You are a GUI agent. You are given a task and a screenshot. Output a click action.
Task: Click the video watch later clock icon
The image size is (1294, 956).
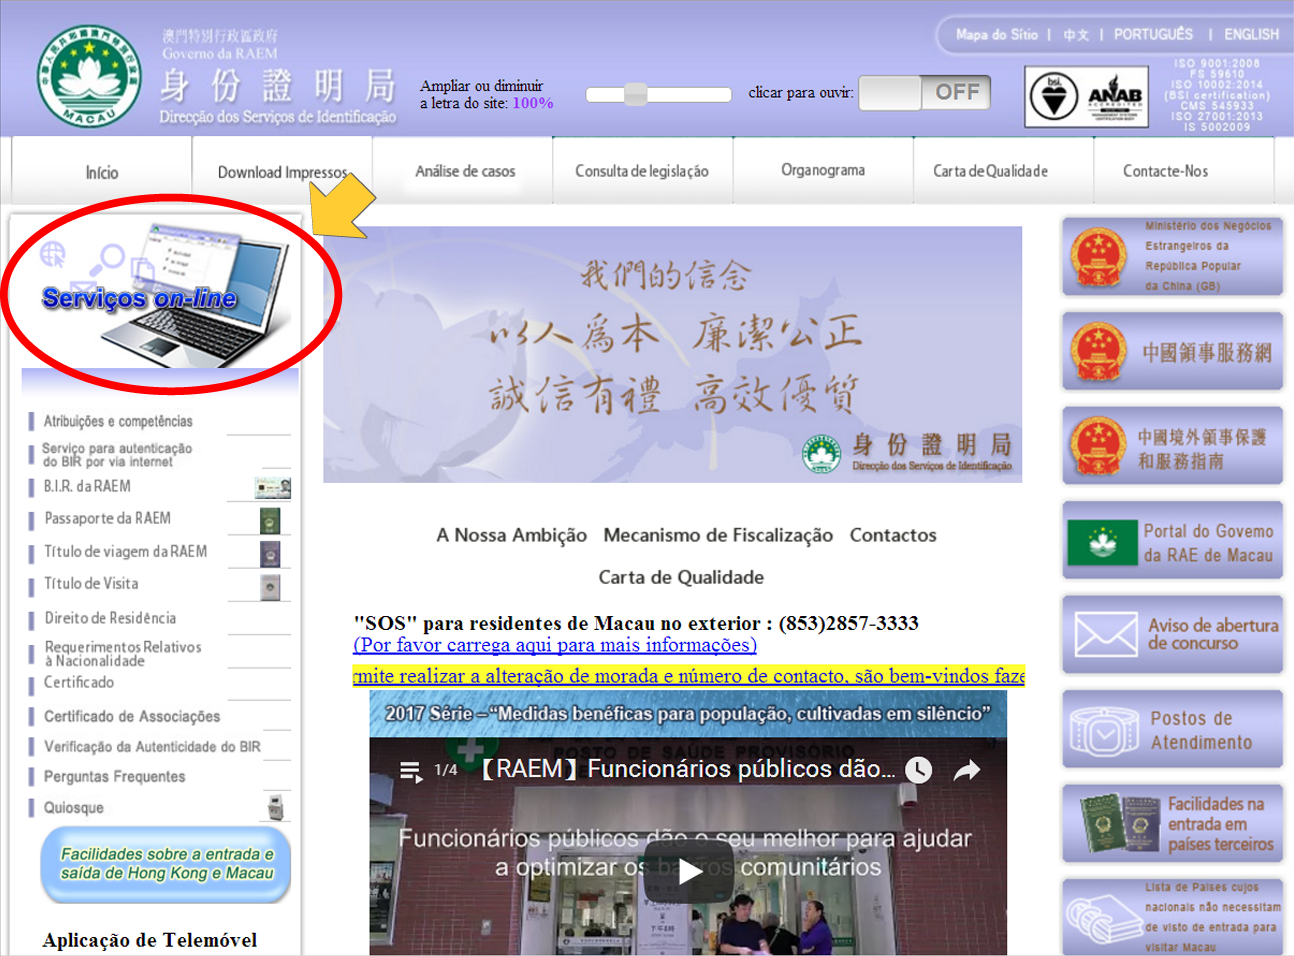tap(918, 770)
